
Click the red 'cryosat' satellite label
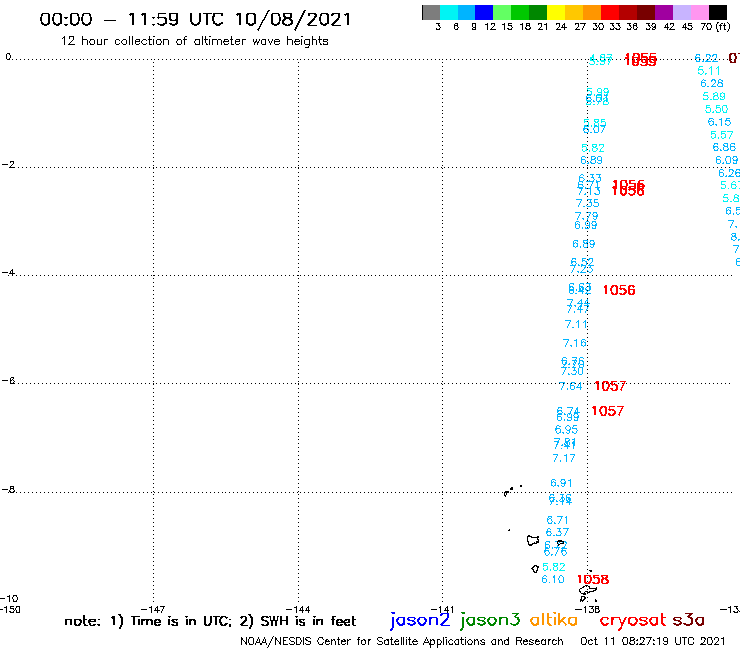point(632,620)
